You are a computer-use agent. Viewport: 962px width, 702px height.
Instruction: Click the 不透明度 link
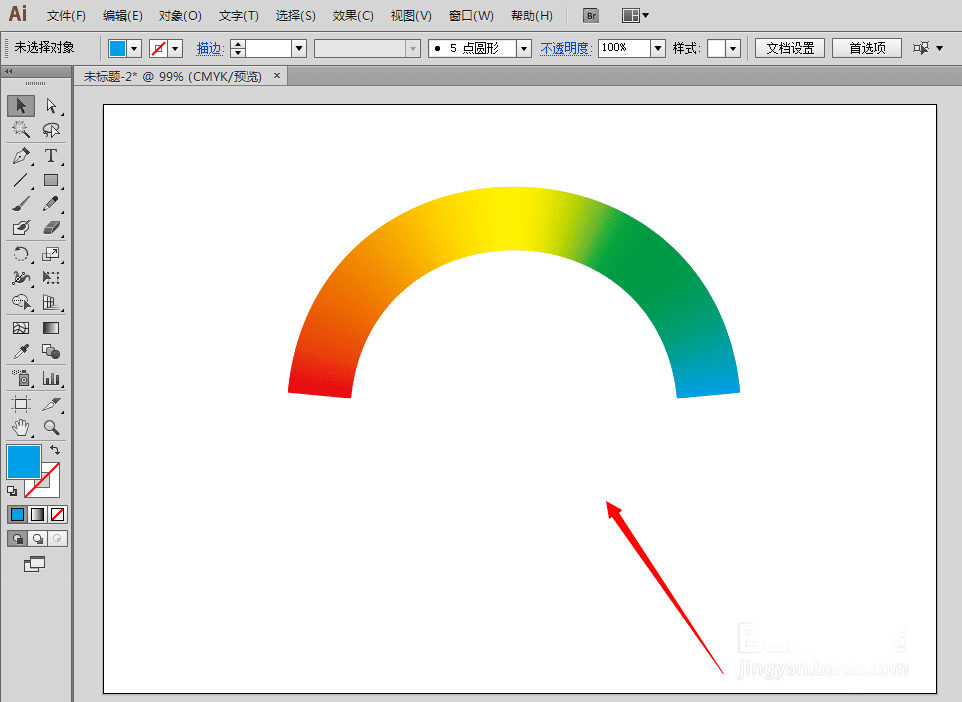click(566, 48)
